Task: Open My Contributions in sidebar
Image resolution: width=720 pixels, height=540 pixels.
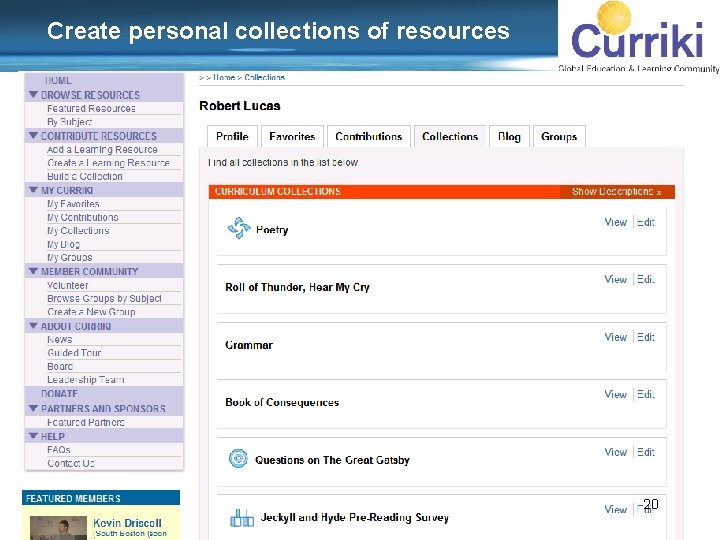Action: tap(83, 217)
